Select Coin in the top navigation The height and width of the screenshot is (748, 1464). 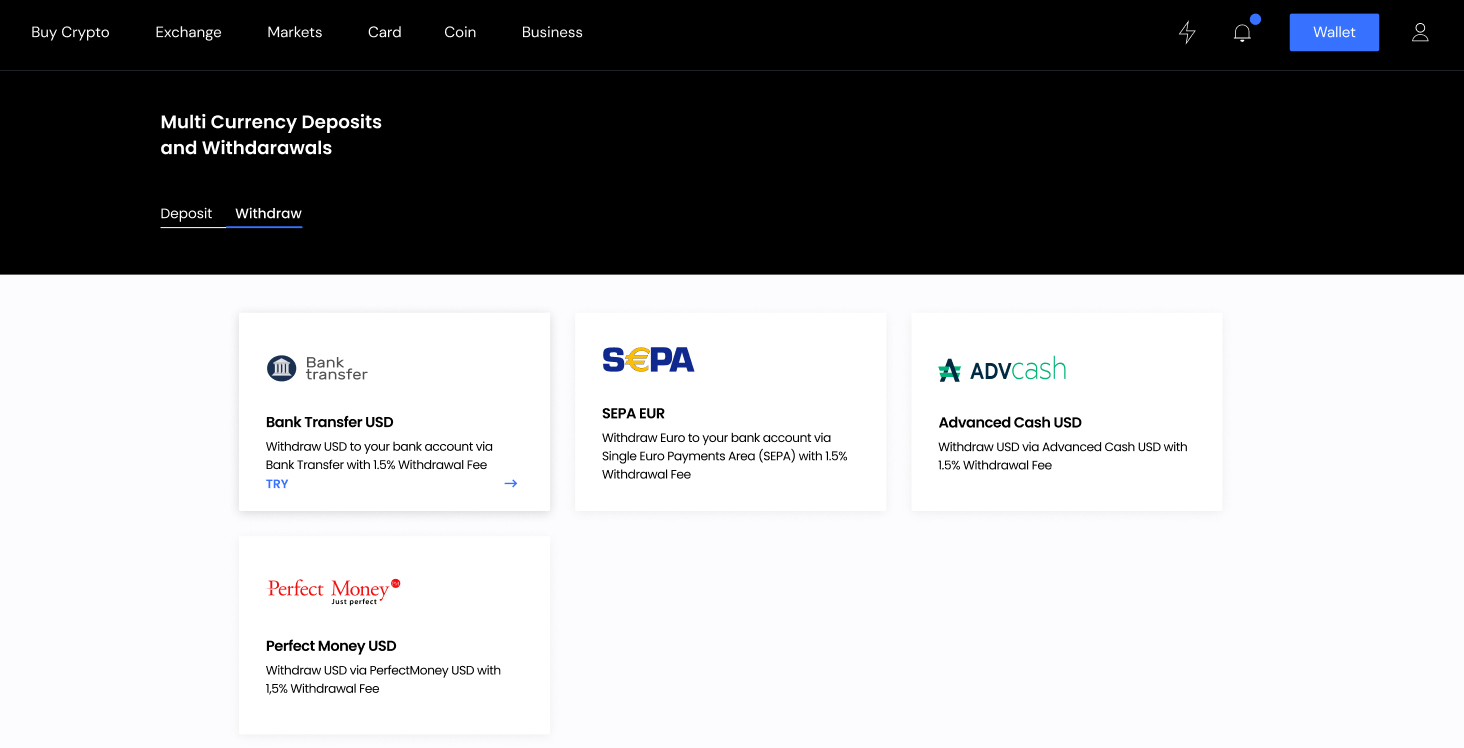click(x=460, y=32)
